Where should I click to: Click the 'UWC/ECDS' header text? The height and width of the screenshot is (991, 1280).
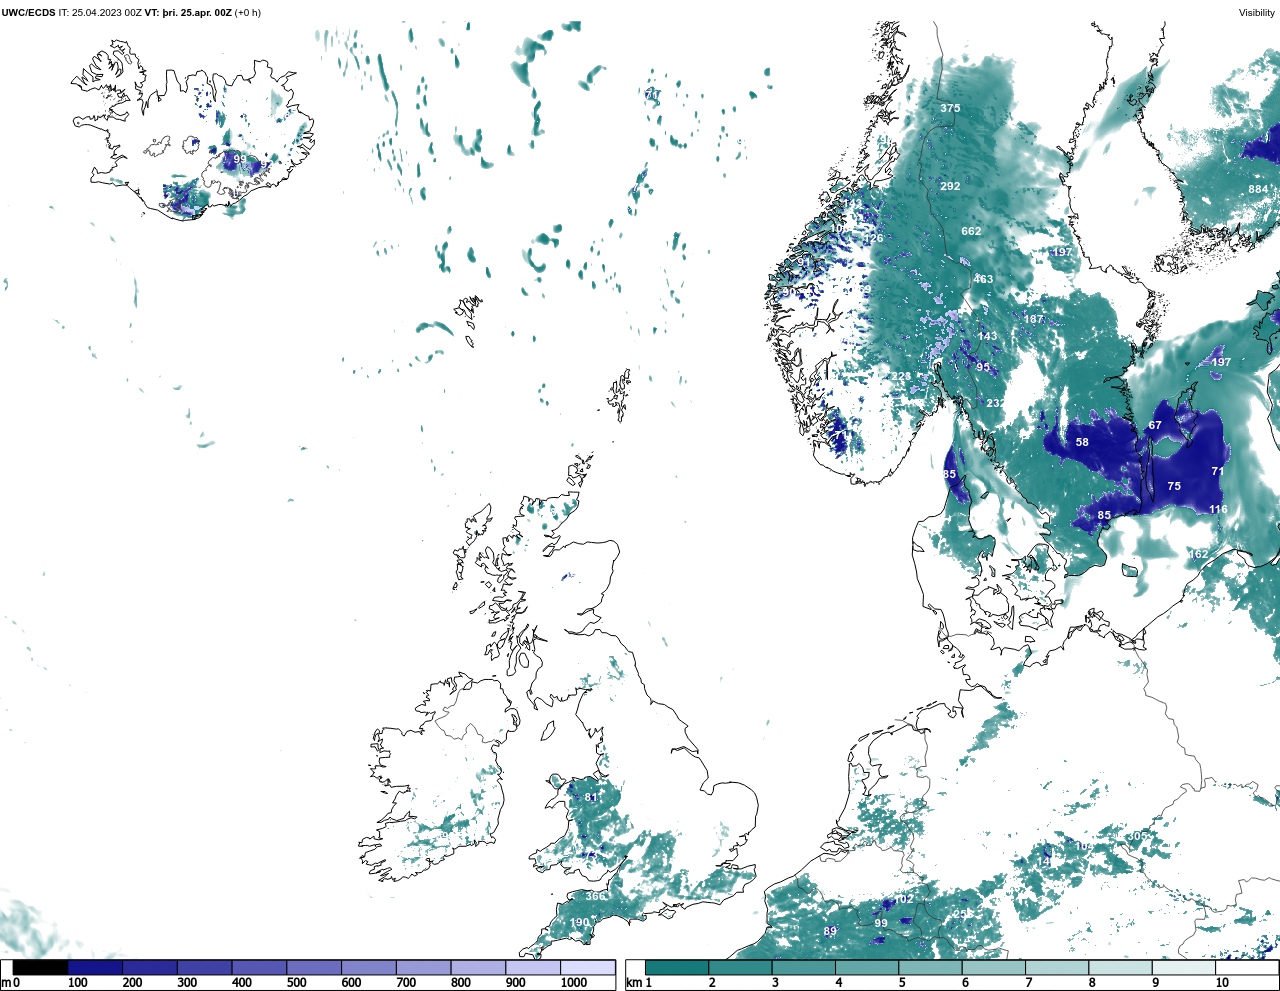(28, 13)
